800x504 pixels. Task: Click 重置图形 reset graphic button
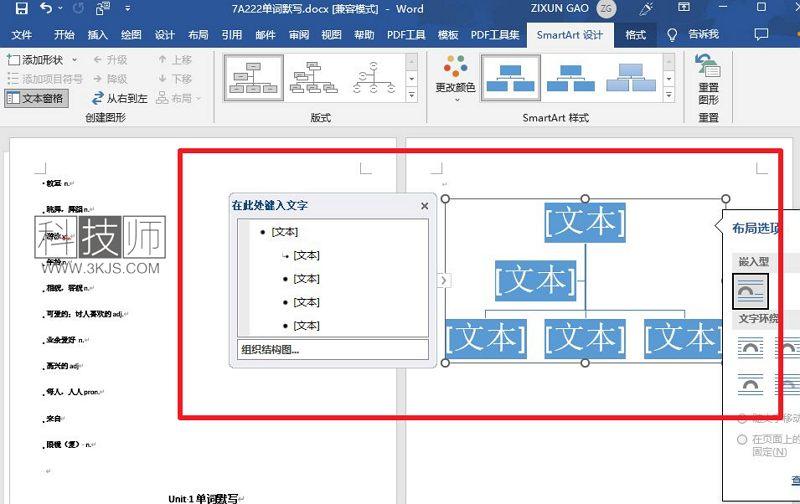[x=708, y=80]
